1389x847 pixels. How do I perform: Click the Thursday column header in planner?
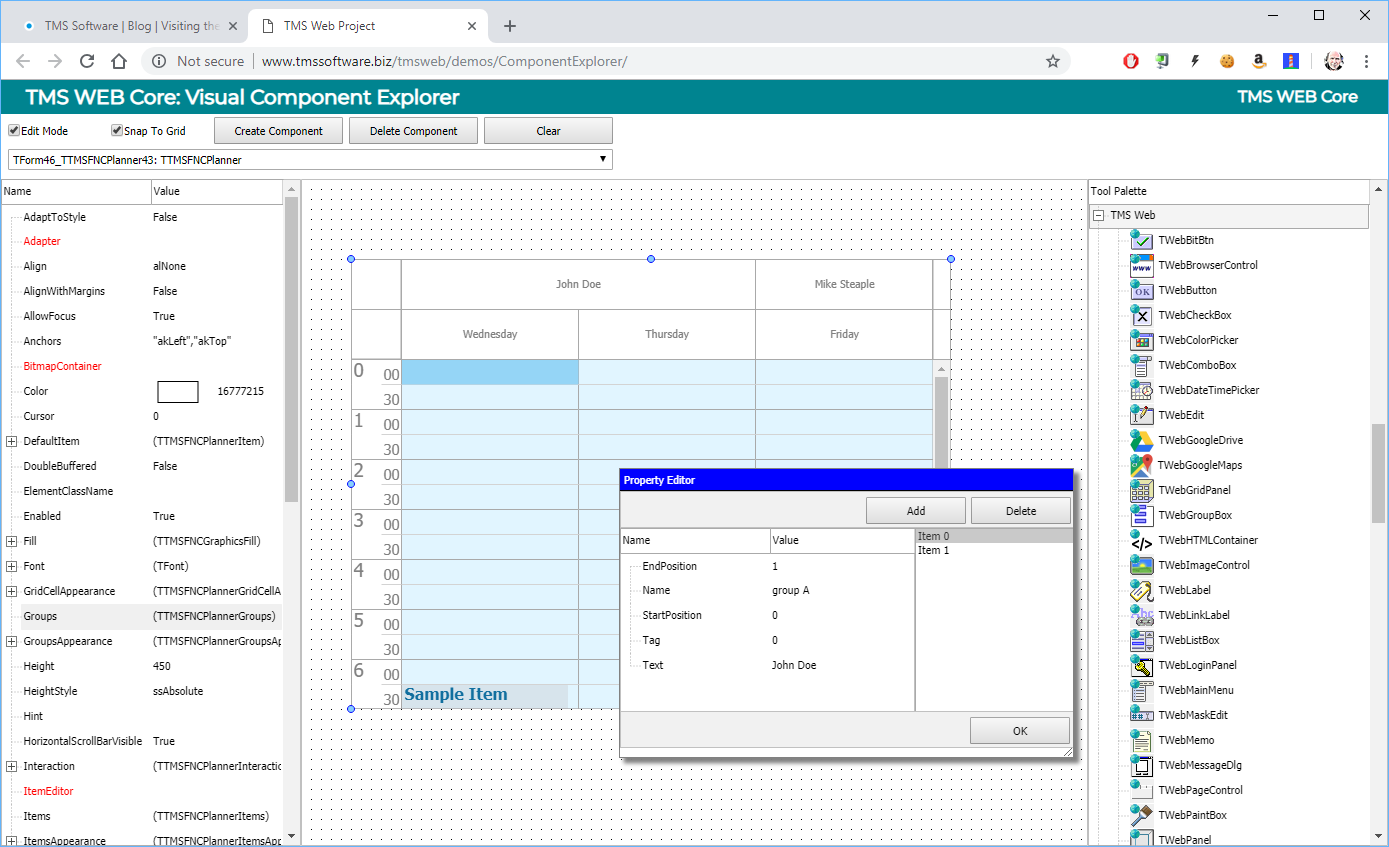667,334
